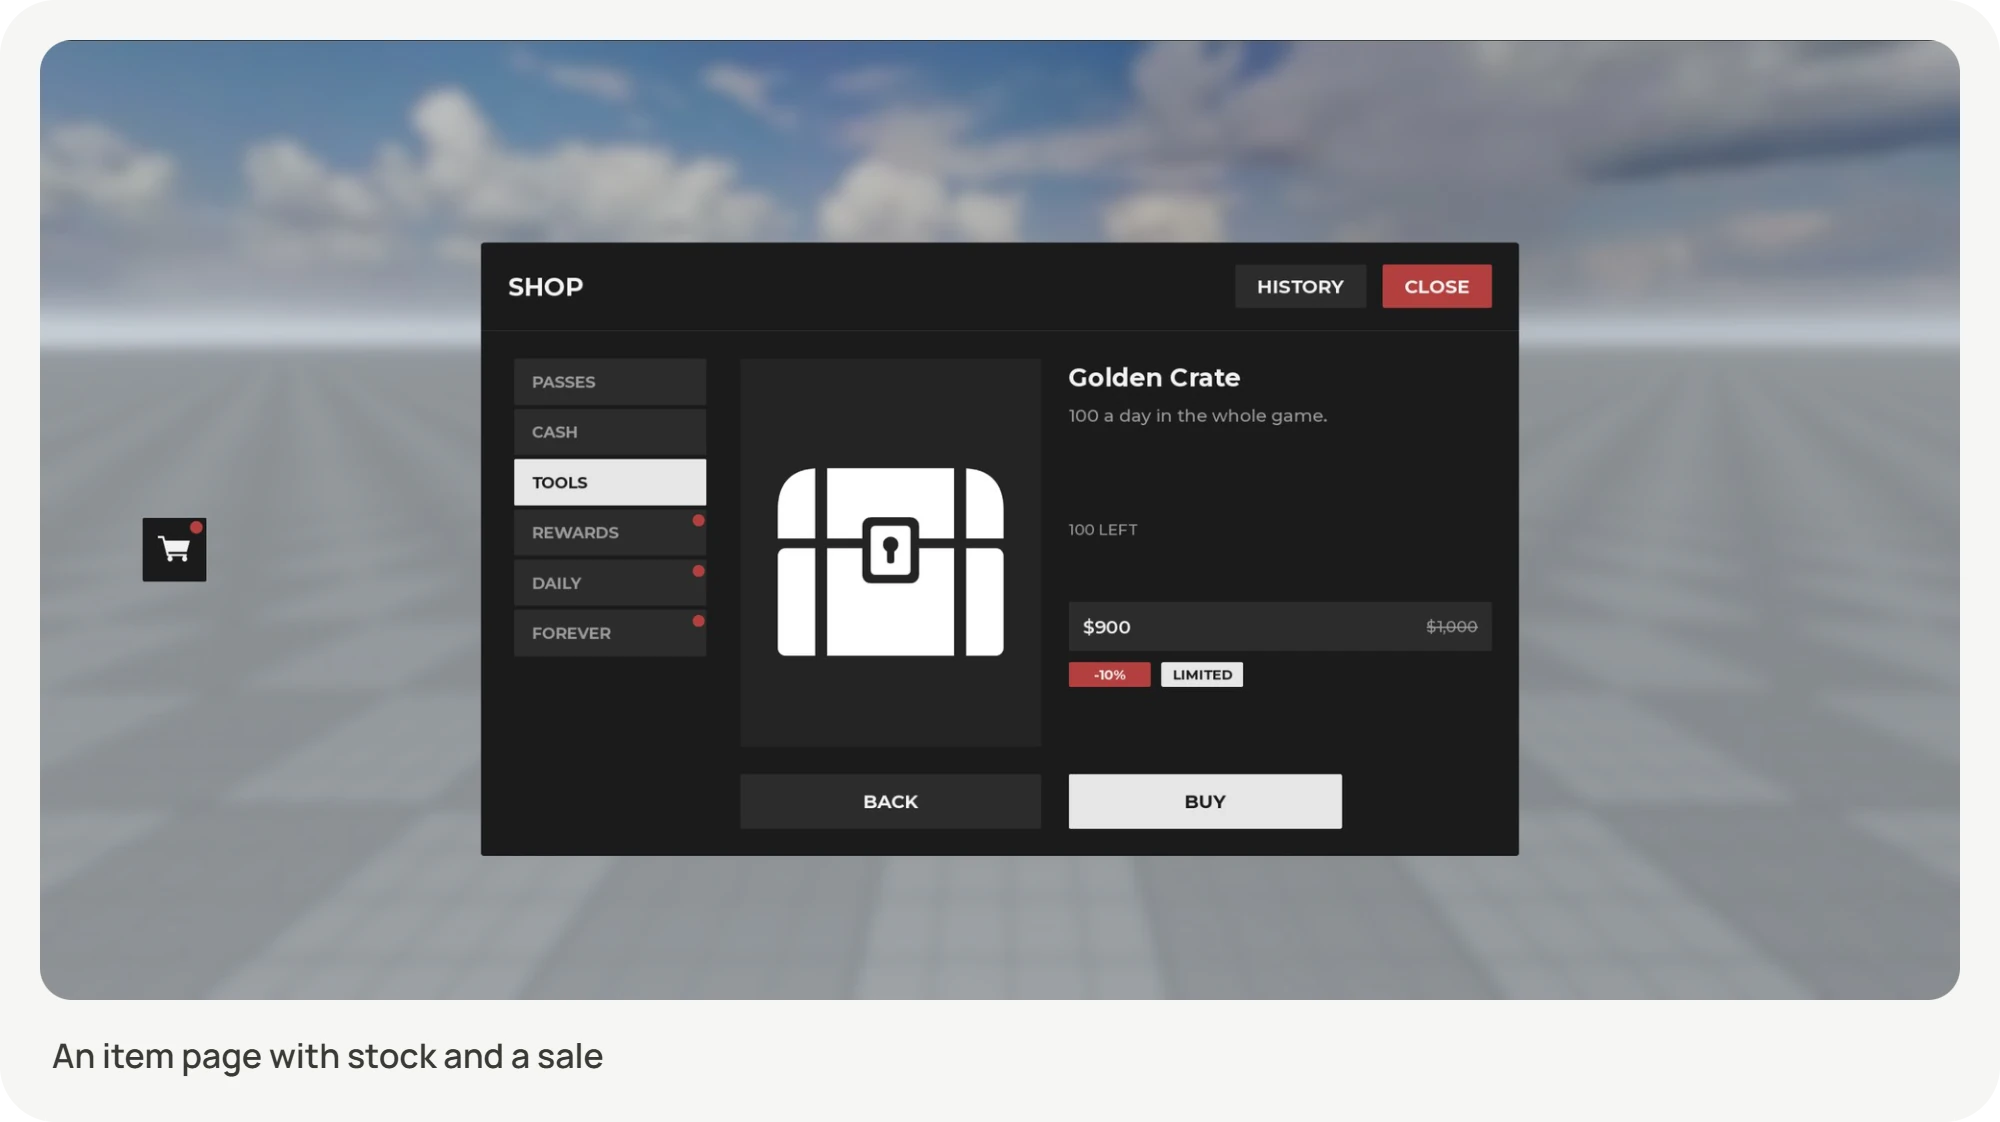Viewport: 2000px width, 1122px height.
Task: Select the Passes category
Action: [x=610, y=382]
